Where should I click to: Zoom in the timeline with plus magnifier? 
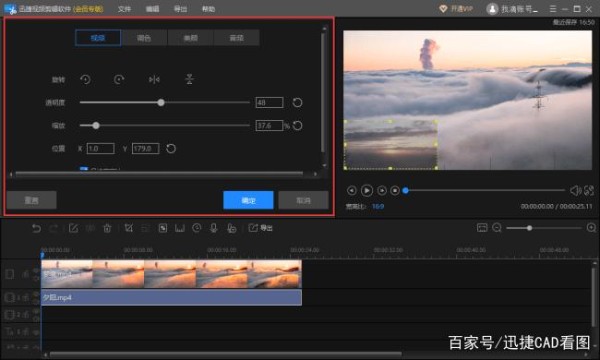coord(591,228)
